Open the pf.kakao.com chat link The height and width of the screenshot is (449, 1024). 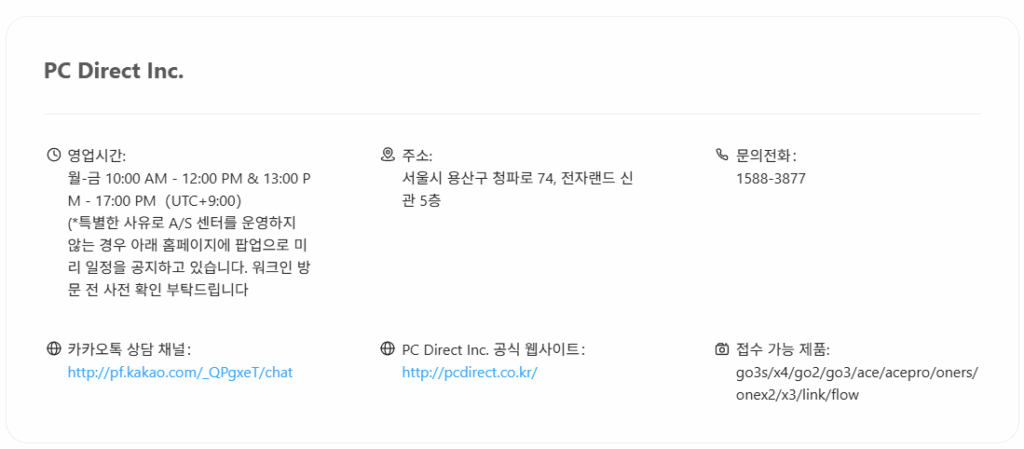(x=180, y=372)
